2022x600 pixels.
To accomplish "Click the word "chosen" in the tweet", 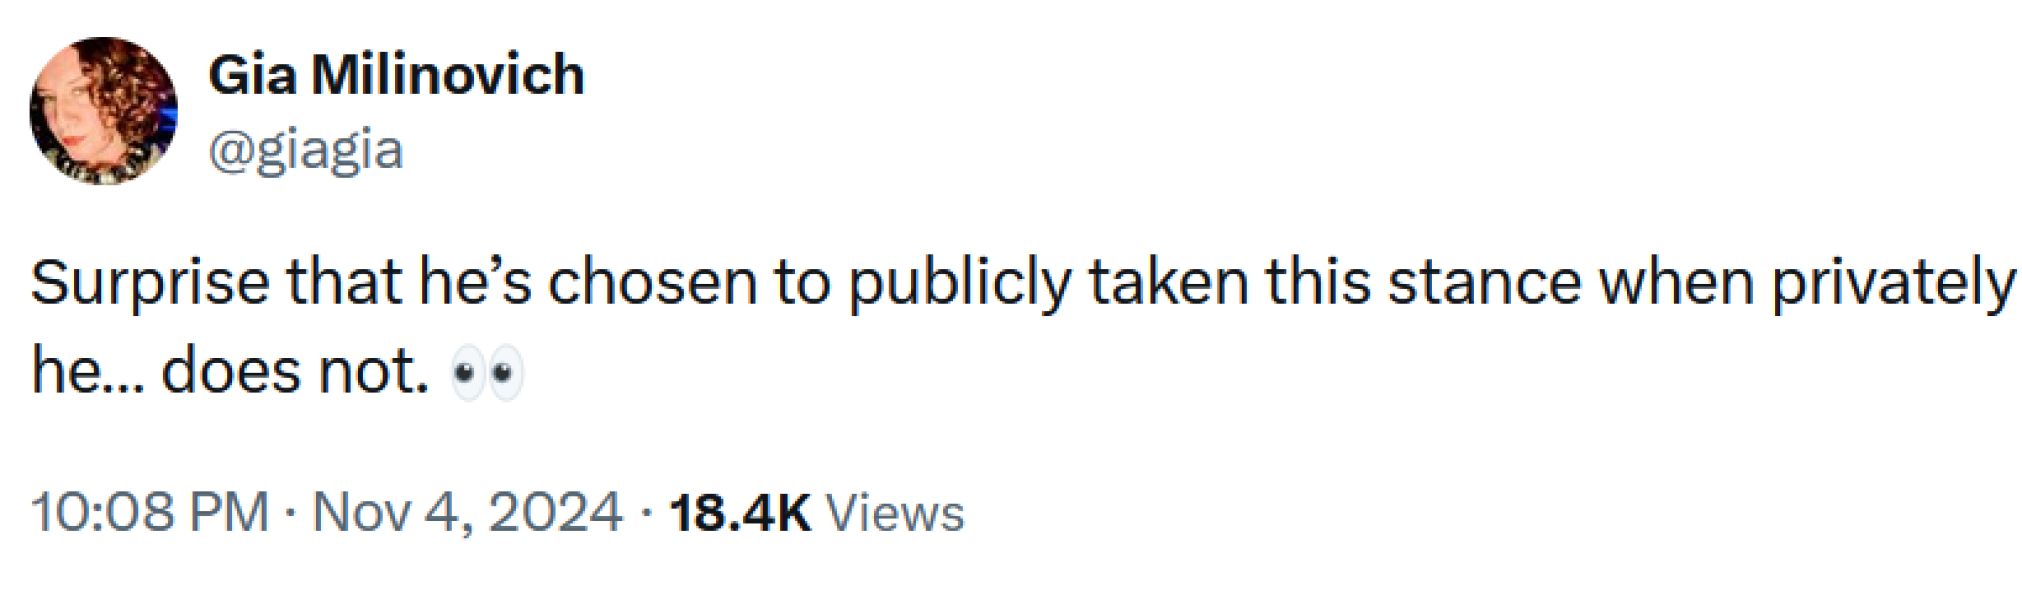I will tap(653, 283).
